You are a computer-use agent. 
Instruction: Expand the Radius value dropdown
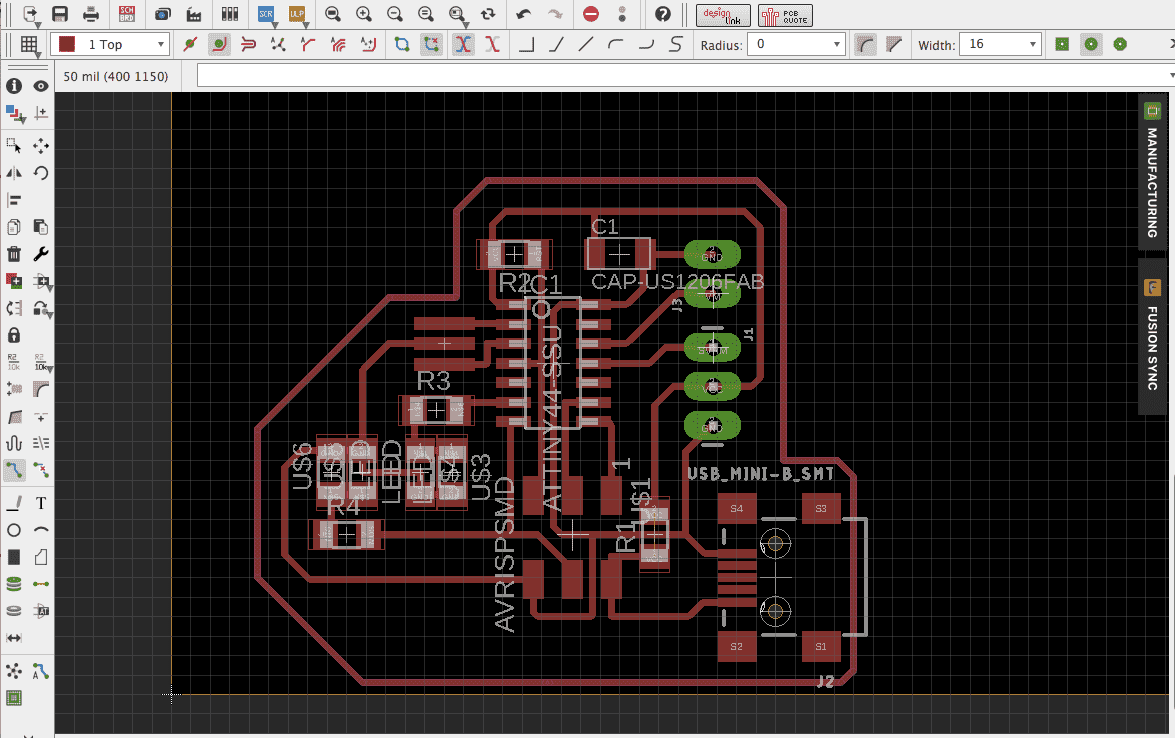(838, 45)
